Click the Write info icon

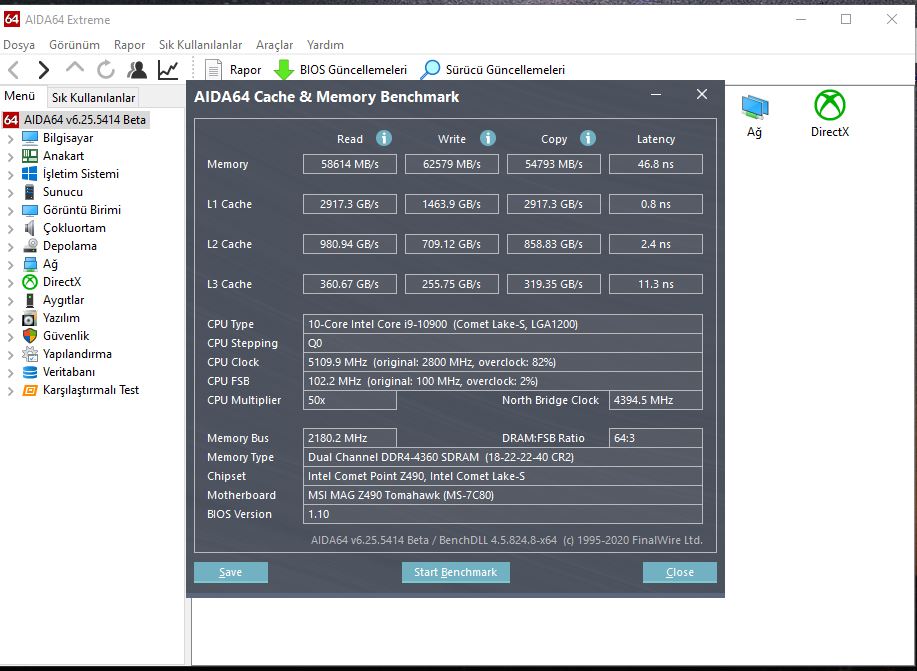[488, 138]
